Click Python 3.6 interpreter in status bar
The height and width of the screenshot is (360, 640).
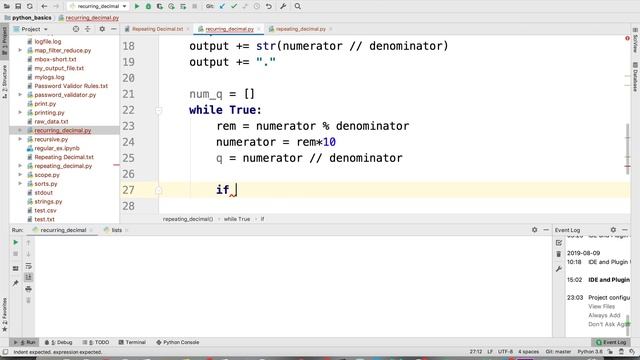[x=590, y=351]
